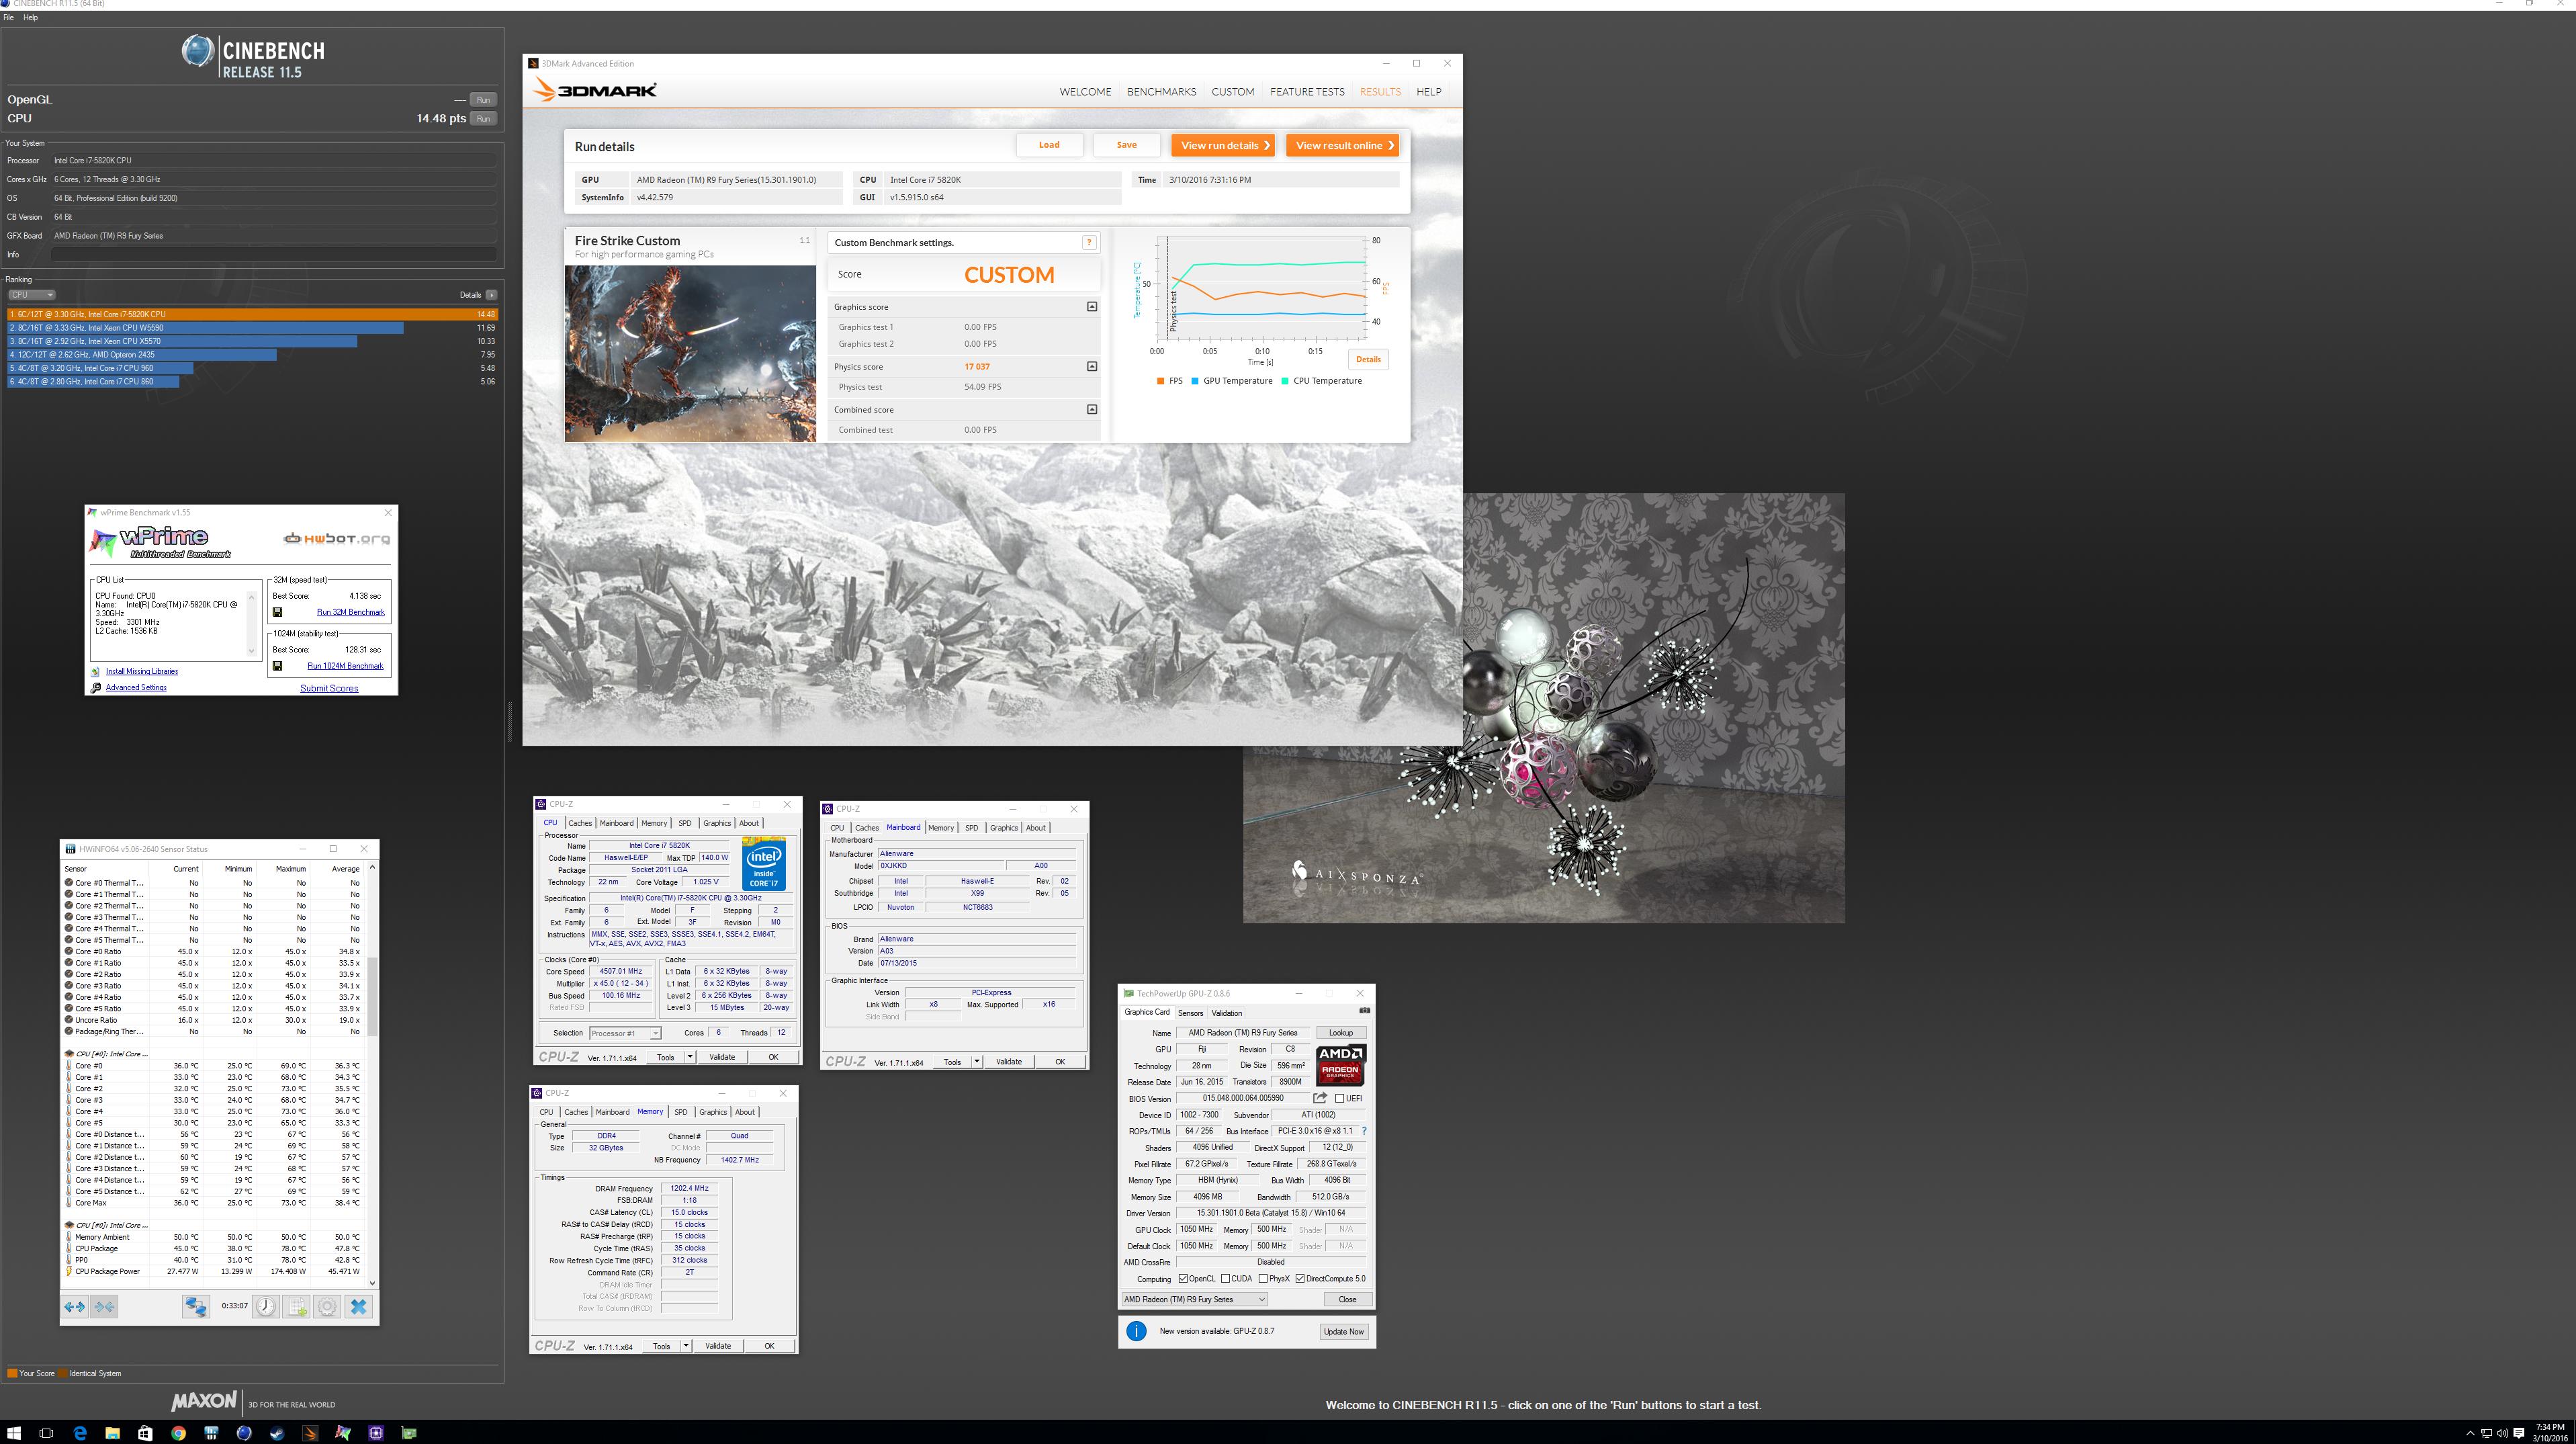
Task: Launch Microsoft Edge from taskbar
Action: tap(80, 1433)
